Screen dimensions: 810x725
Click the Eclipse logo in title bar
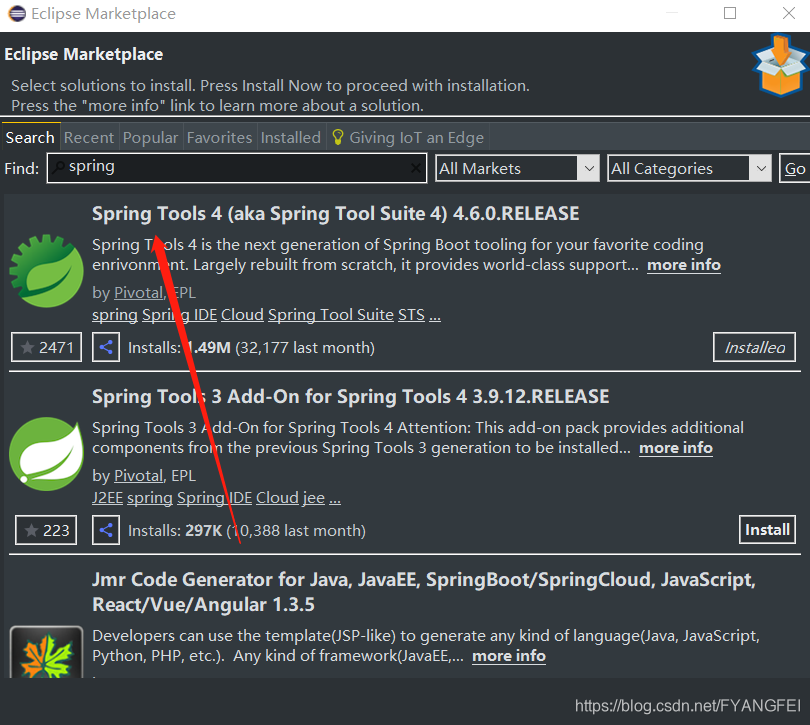pos(17,13)
